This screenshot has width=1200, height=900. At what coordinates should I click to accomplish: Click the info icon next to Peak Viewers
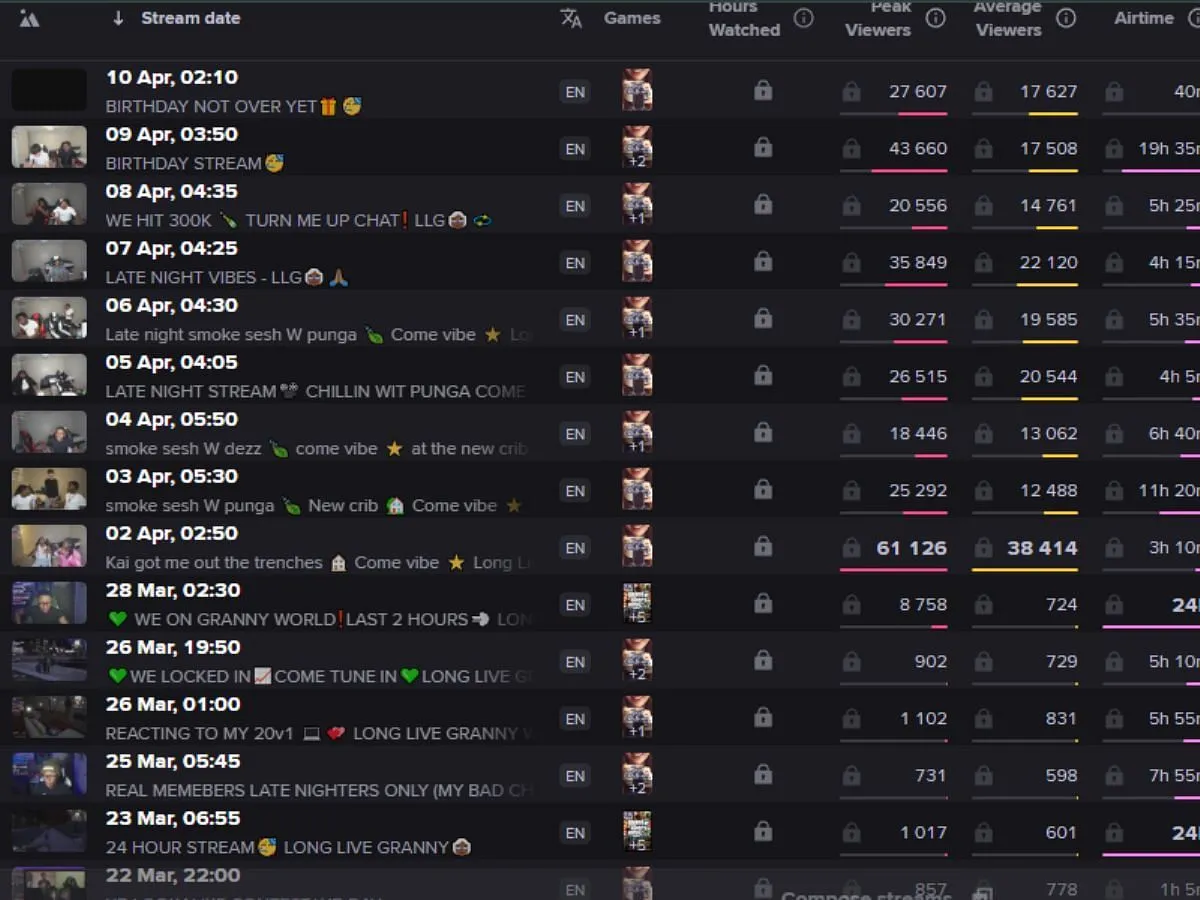tap(935, 18)
